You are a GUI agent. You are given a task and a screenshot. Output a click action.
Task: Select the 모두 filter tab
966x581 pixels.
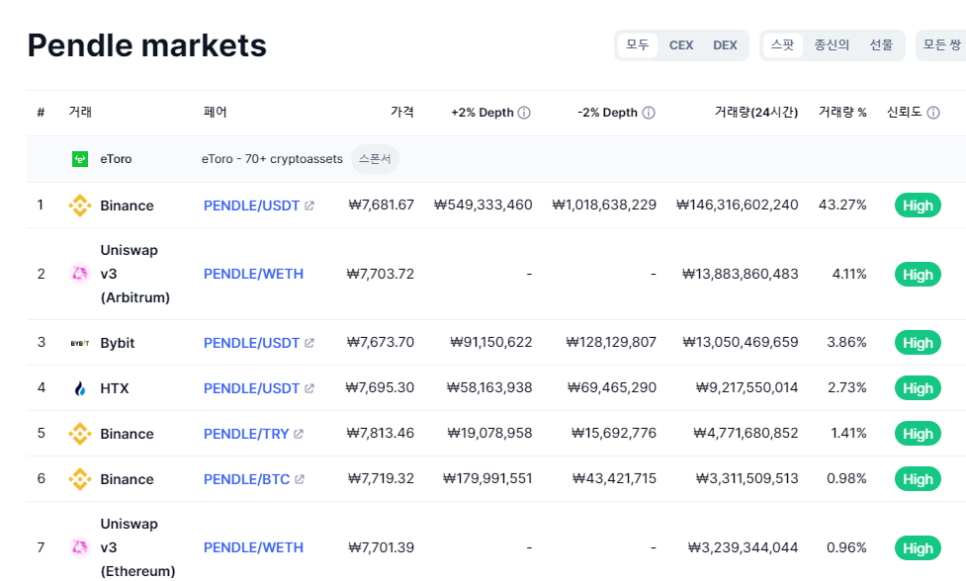pos(638,45)
